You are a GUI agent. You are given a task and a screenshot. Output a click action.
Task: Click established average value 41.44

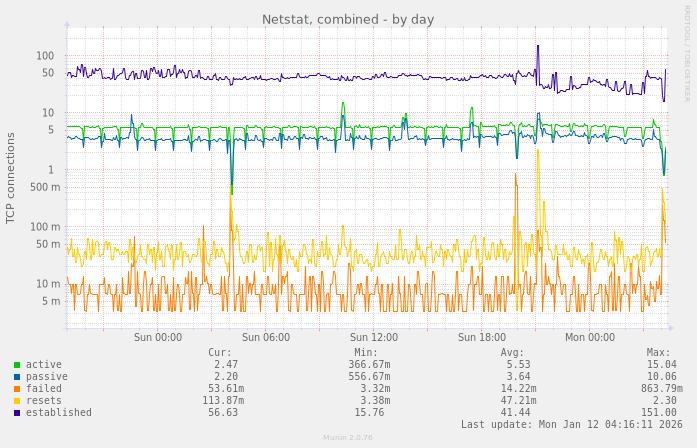[515, 412]
